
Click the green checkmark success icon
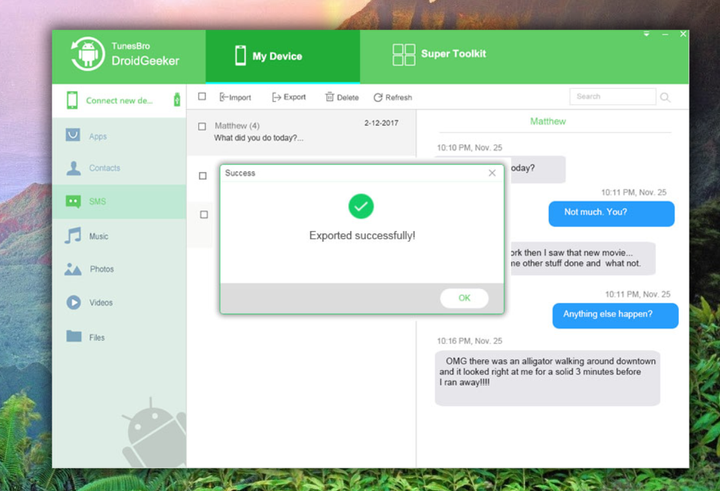(x=361, y=206)
